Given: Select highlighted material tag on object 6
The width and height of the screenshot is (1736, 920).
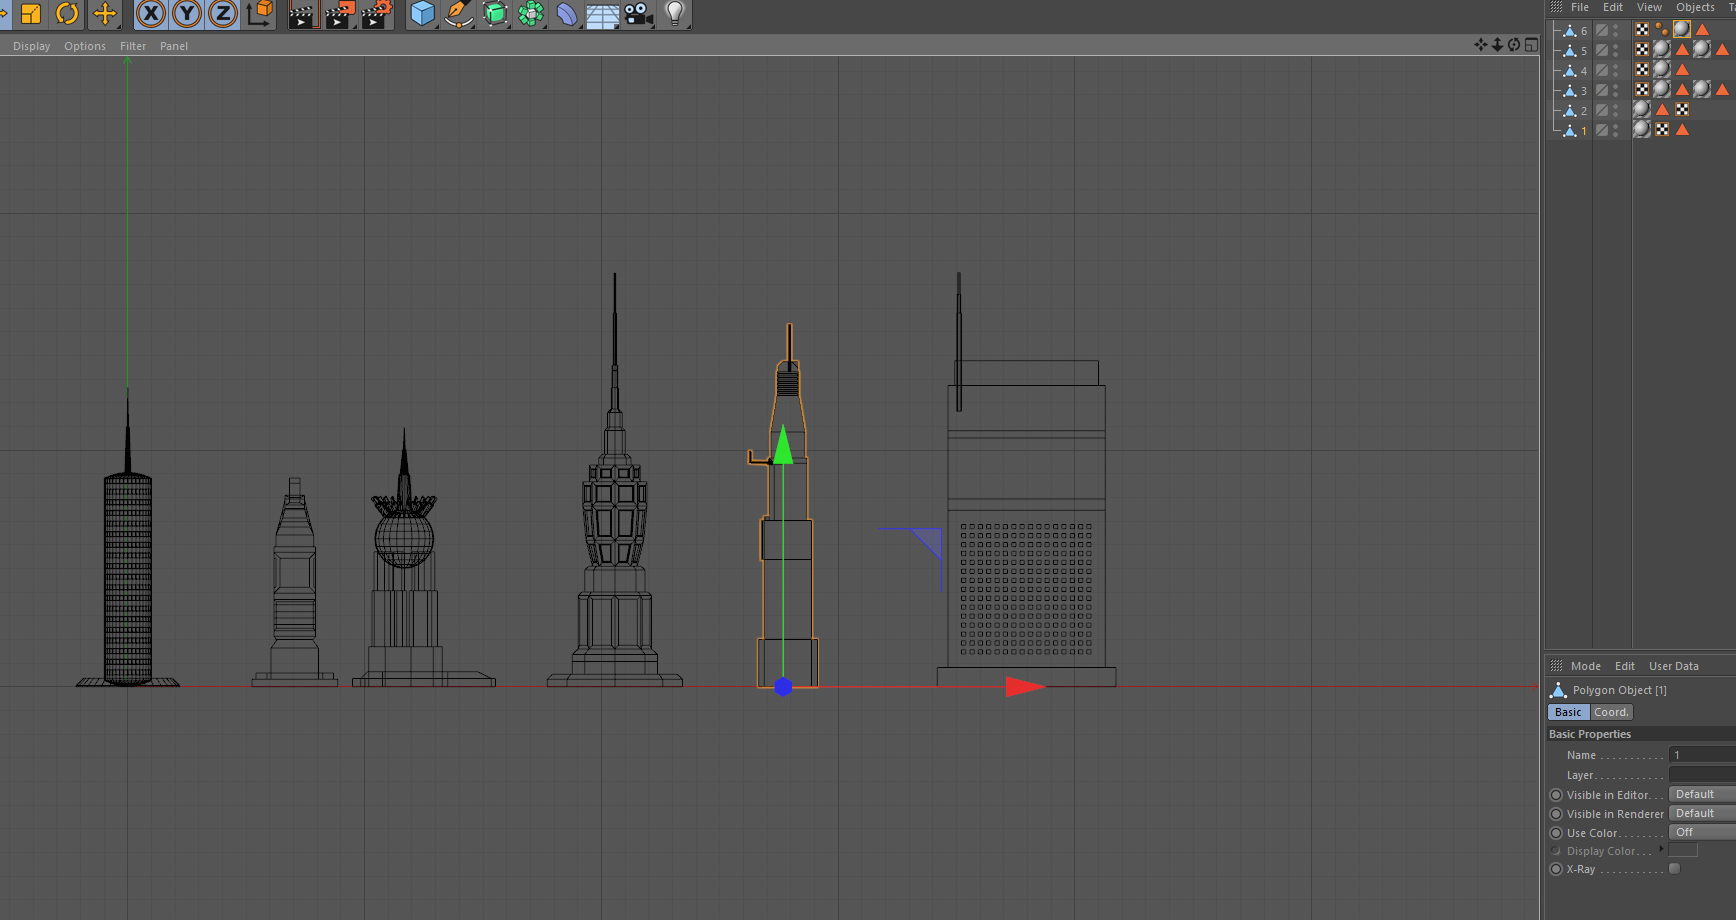Looking at the screenshot, I should pos(1682,29).
